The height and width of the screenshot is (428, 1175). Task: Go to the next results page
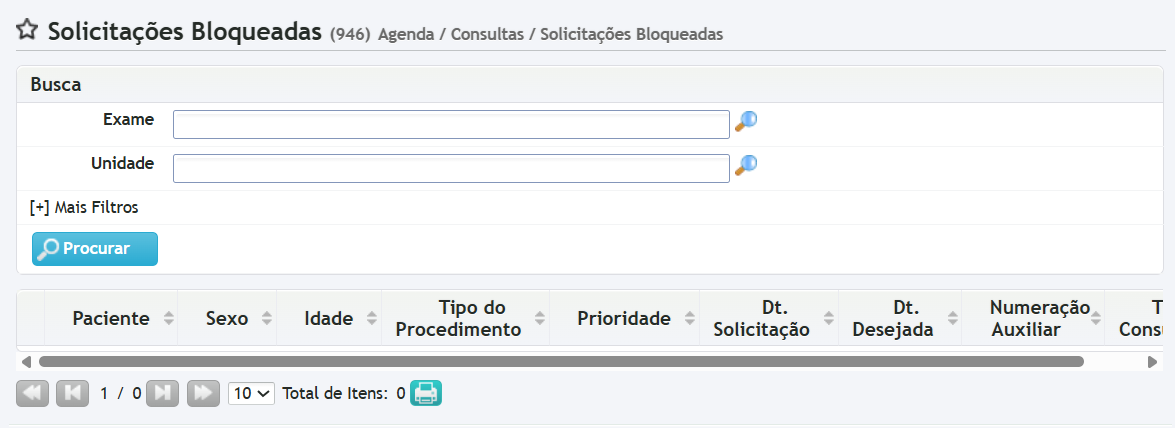pyautogui.click(x=162, y=393)
